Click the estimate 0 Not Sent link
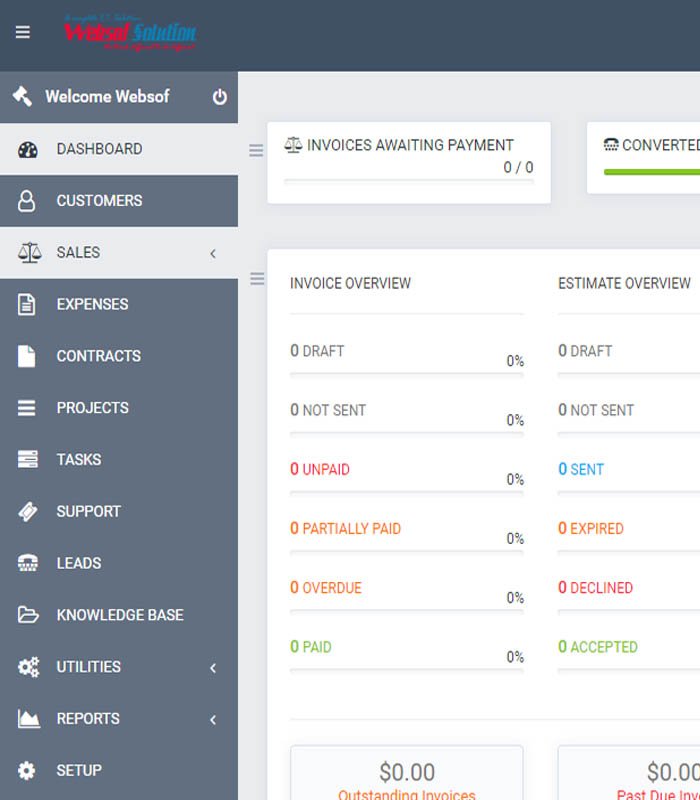This screenshot has height=800, width=700. pos(596,410)
